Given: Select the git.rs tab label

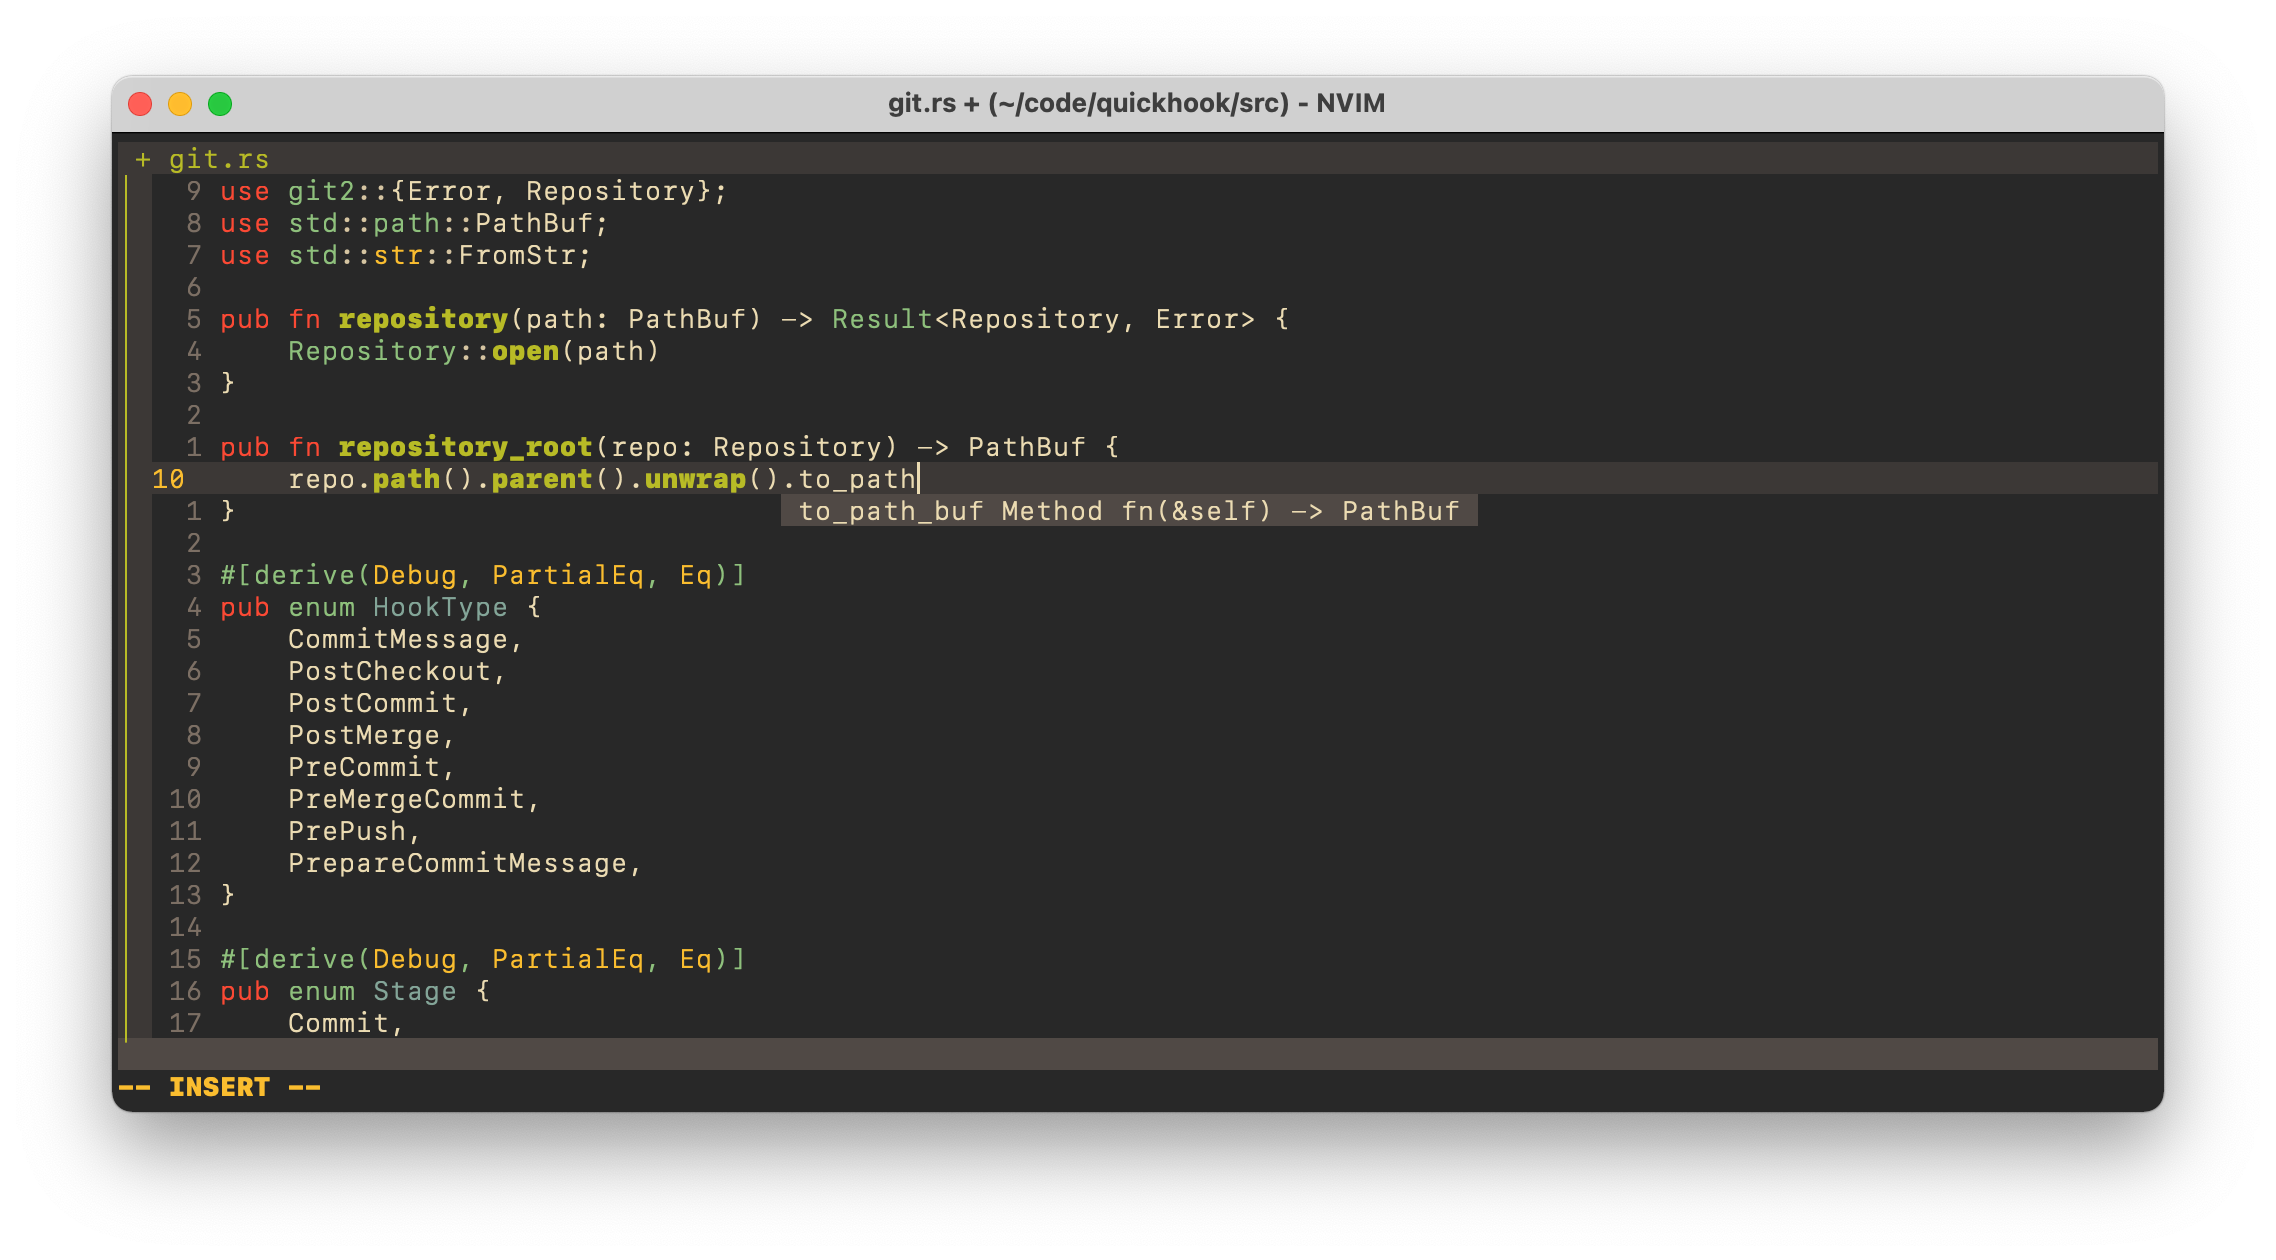Looking at the screenshot, I should point(218,159).
